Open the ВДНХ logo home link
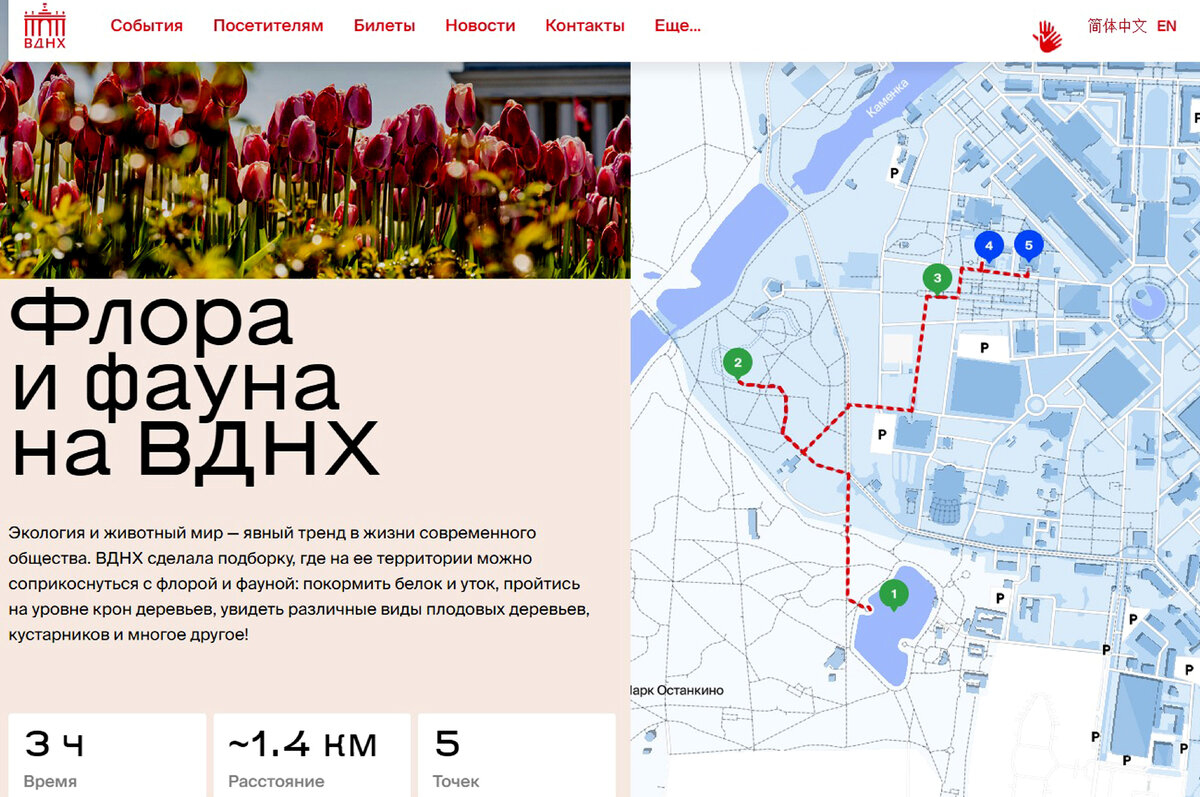 click(x=43, y=25)
